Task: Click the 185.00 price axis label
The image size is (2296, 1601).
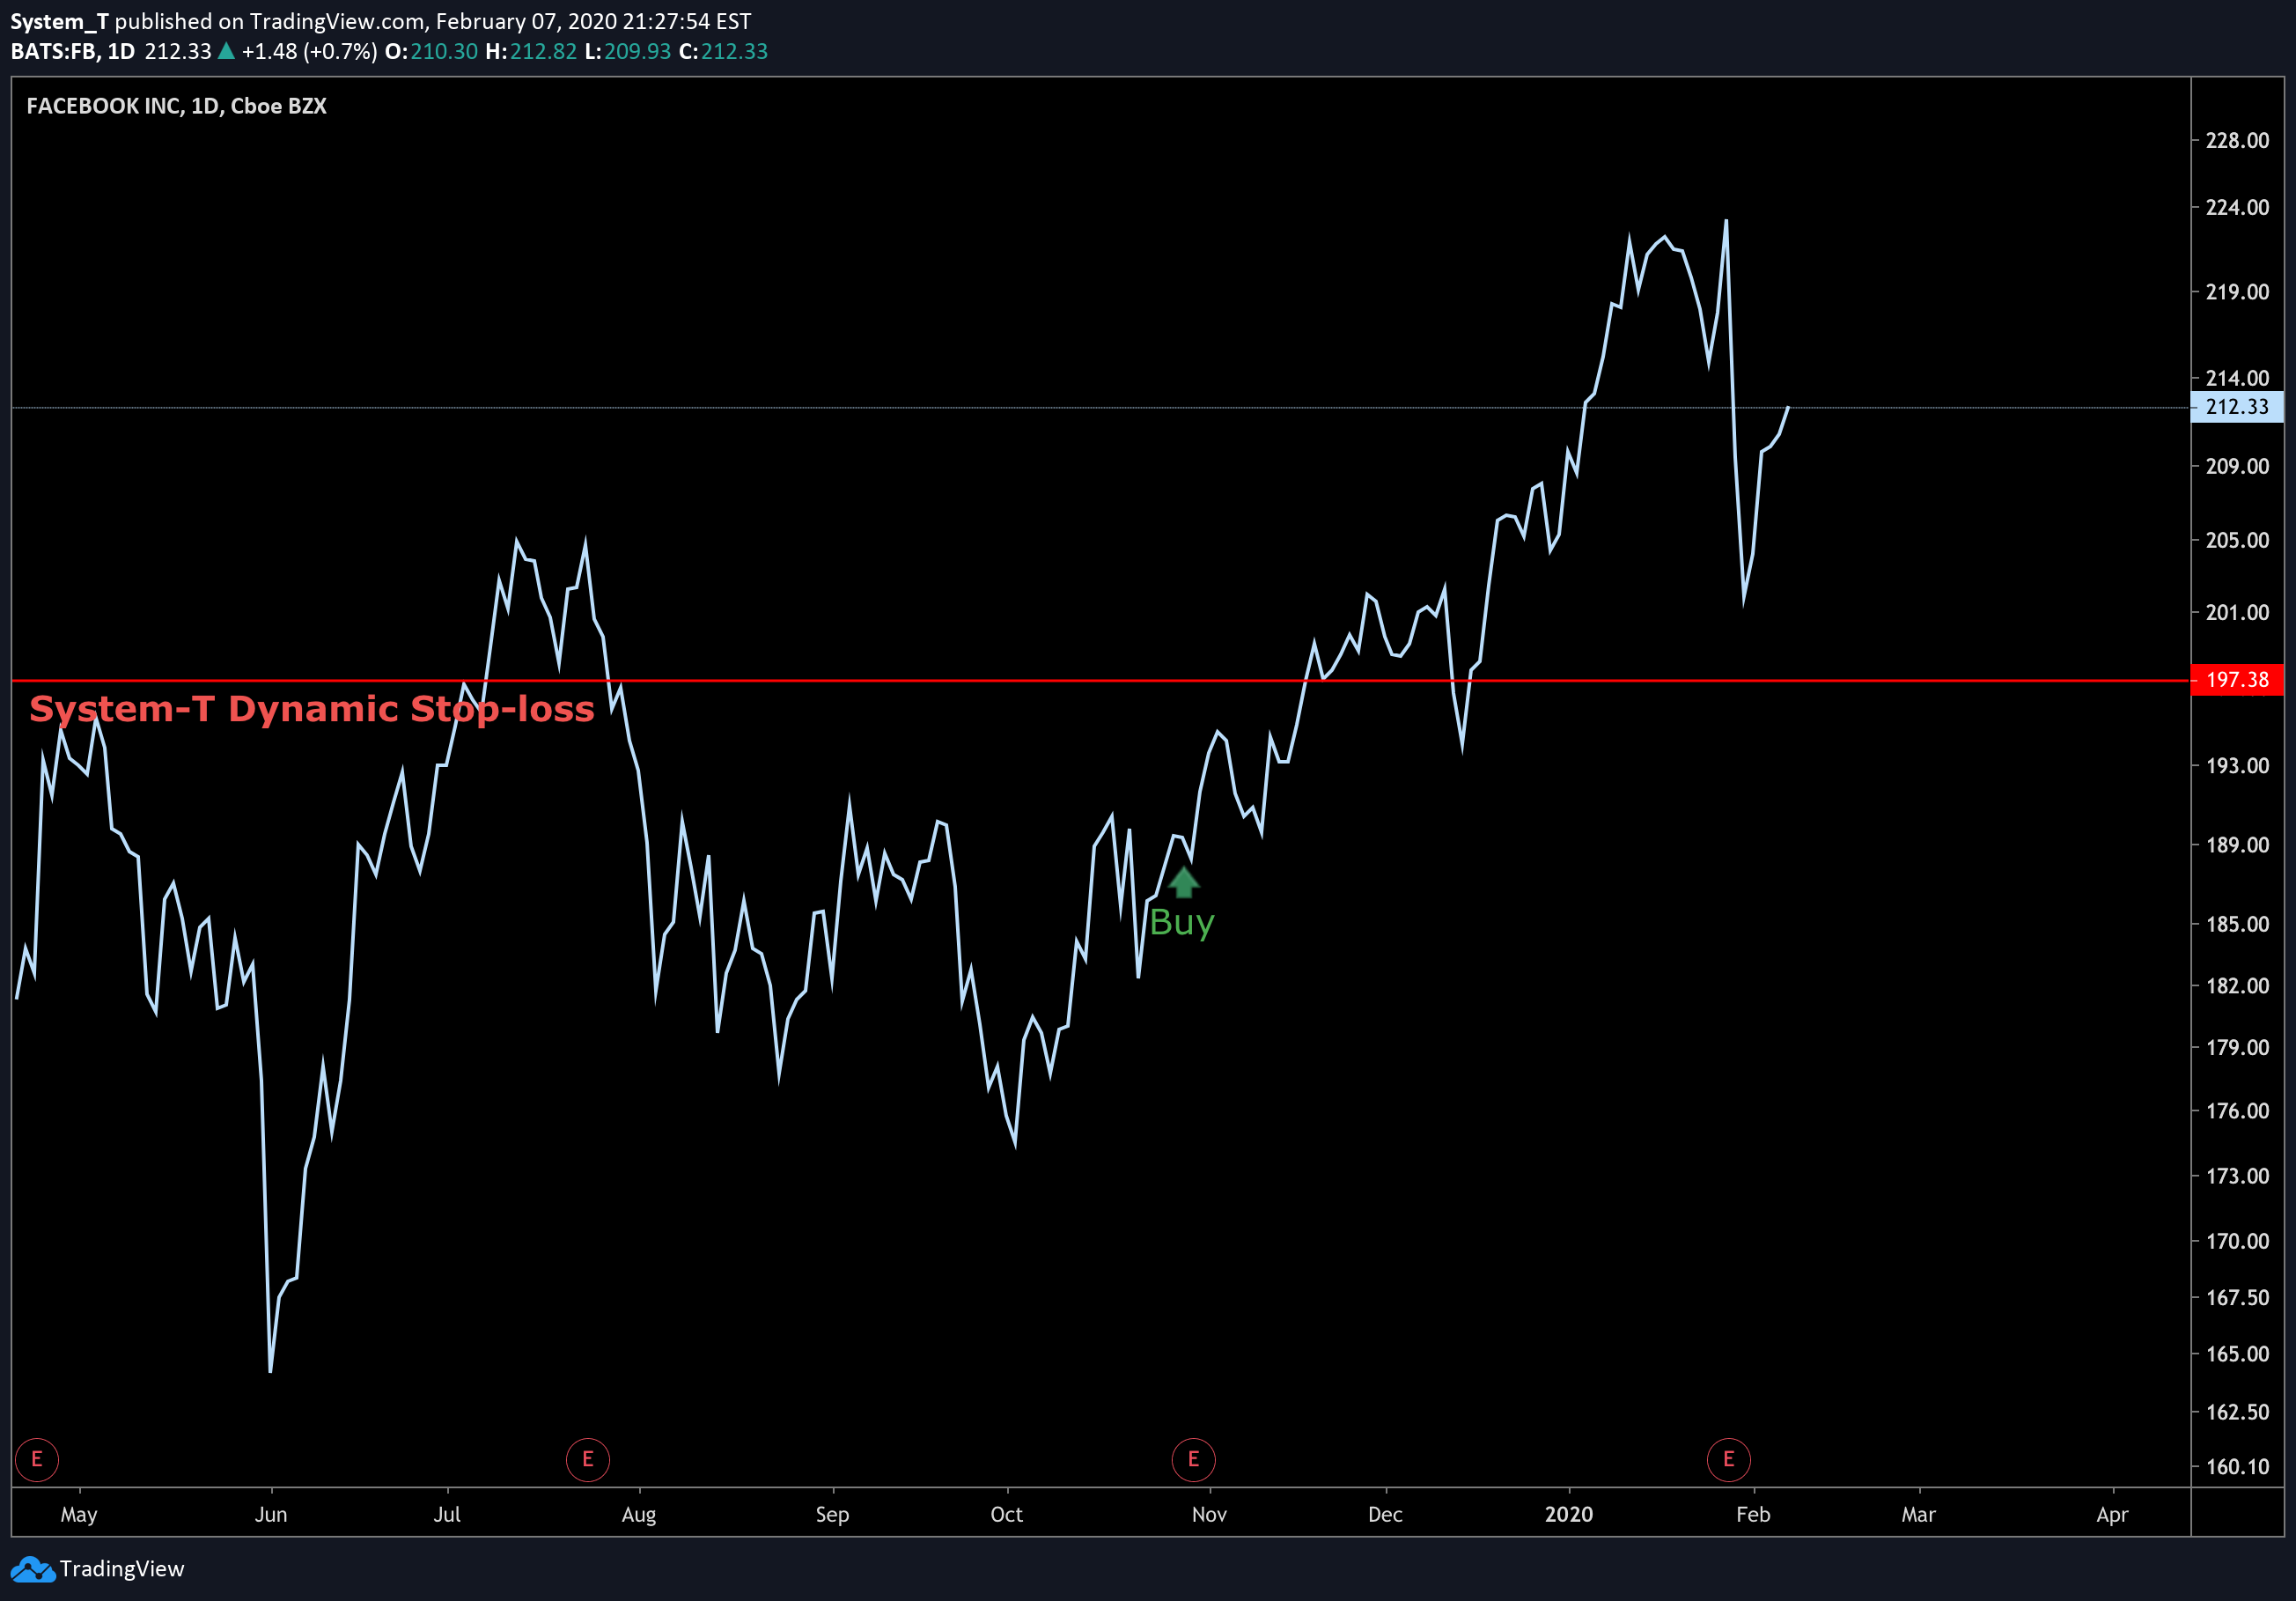Action: [2238, 924]
